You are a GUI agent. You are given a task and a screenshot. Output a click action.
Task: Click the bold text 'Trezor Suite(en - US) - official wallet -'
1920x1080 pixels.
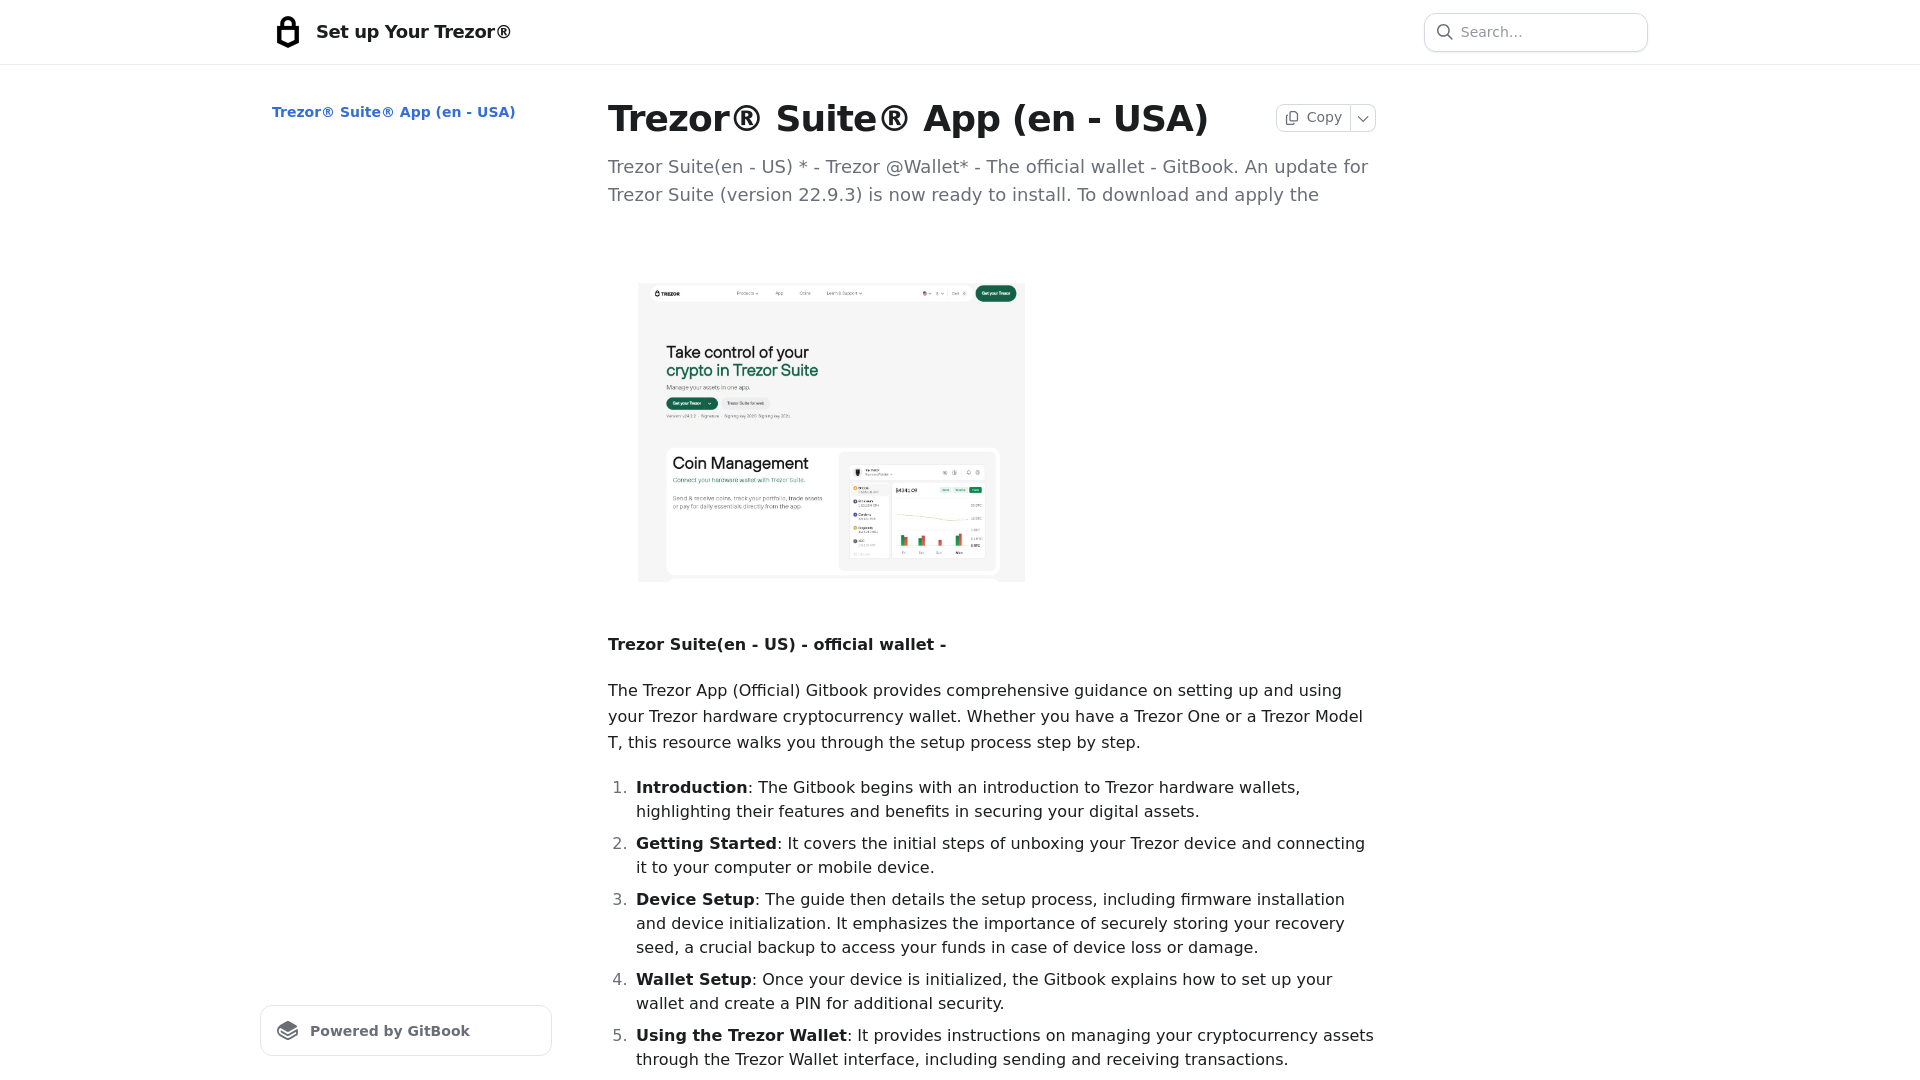tap(777, 645)
